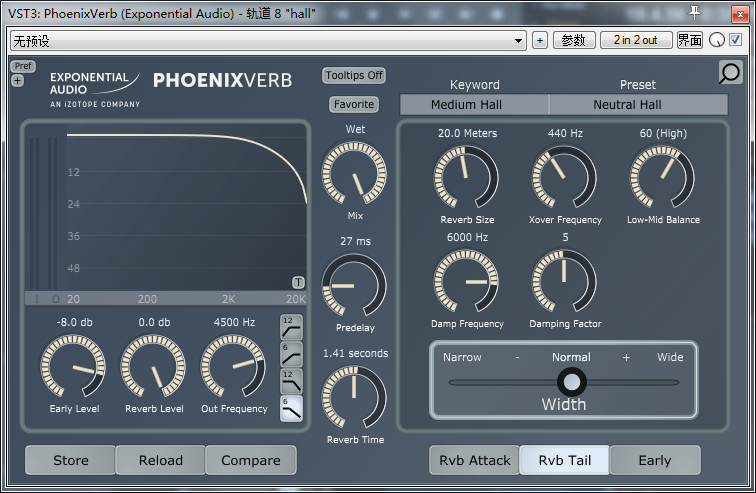
Task: Click the small plus icon under Pref
Action: pyautogui.click(x=17, y=80)
